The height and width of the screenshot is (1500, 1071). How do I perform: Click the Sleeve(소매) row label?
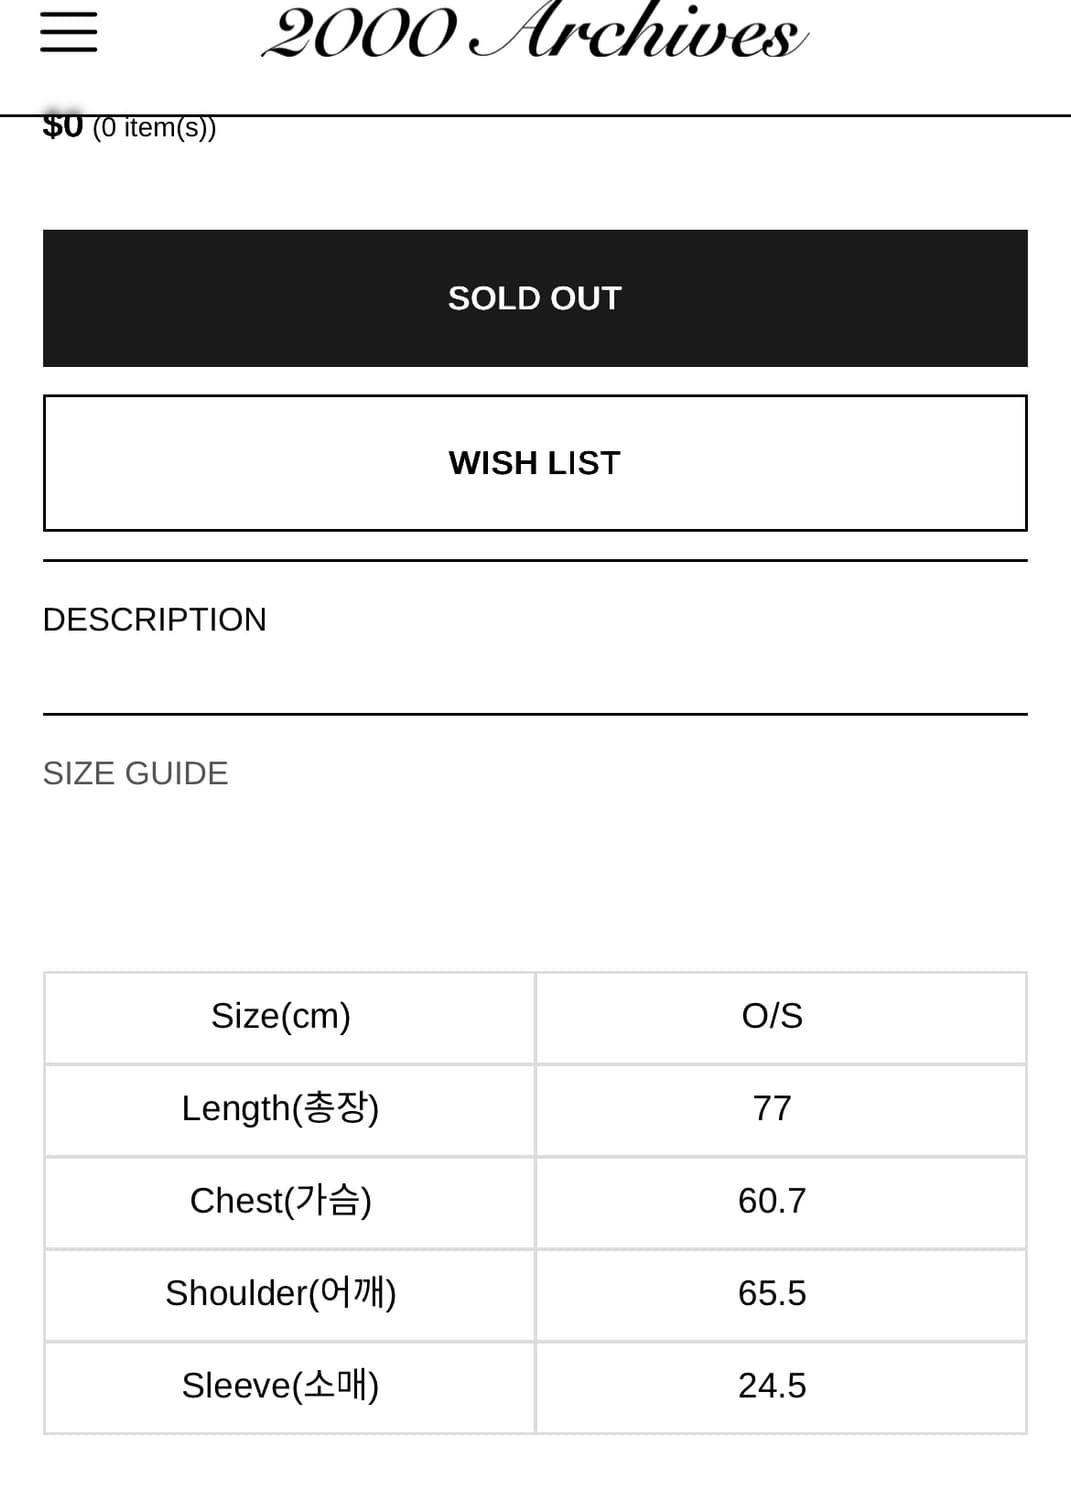point(281,1386)
